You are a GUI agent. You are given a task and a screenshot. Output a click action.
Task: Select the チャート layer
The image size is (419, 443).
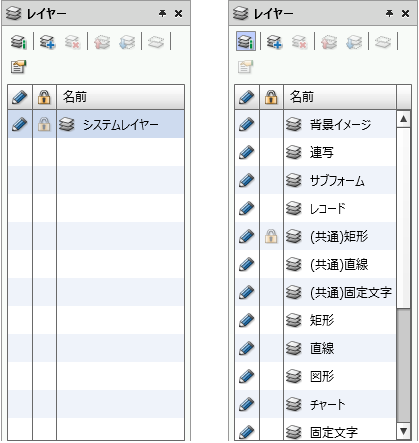tap(328, 405)
